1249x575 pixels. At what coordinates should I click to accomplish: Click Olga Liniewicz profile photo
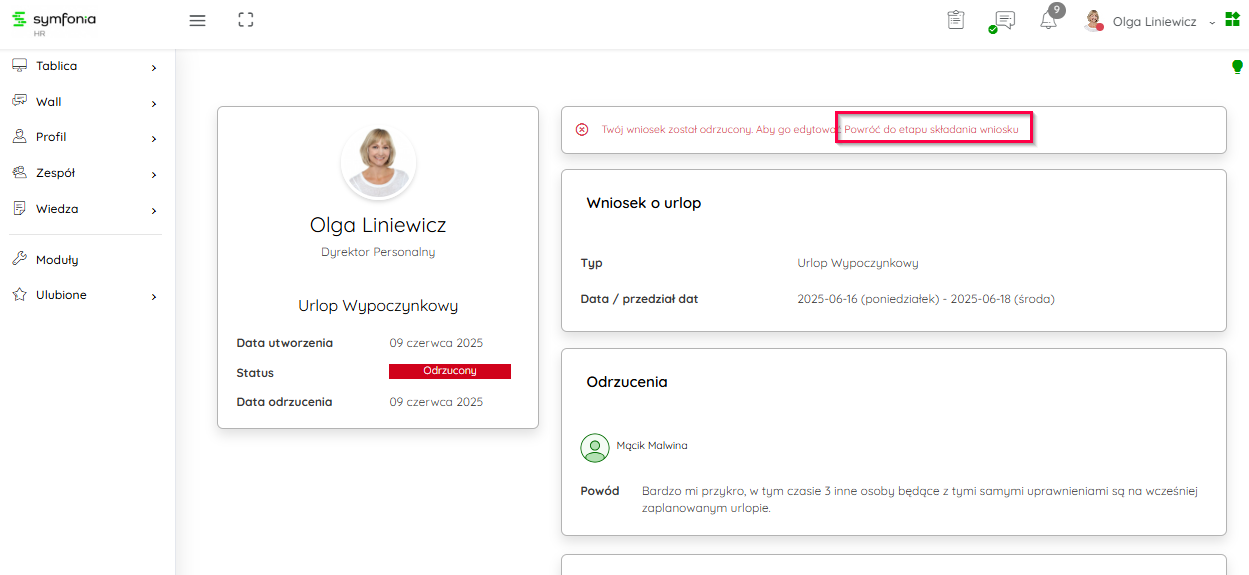378,160
